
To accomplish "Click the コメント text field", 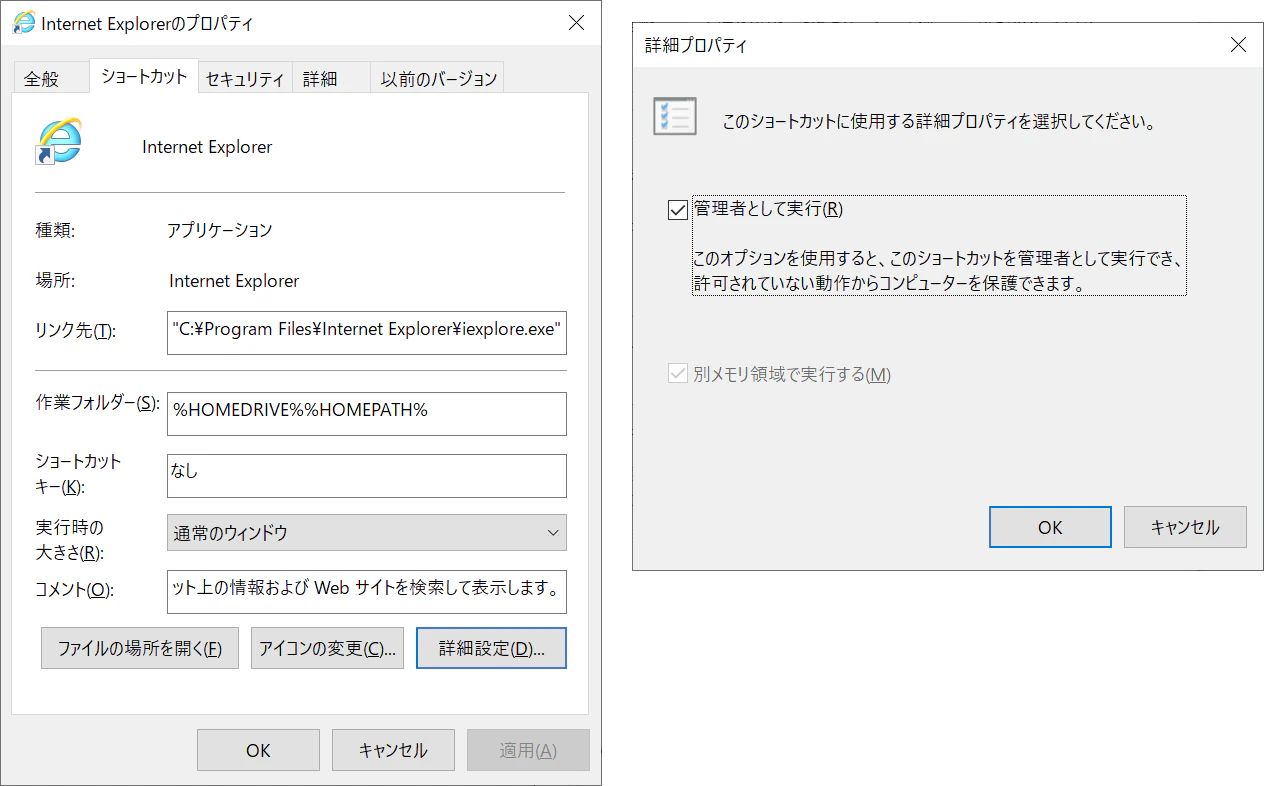I will 366,592.
